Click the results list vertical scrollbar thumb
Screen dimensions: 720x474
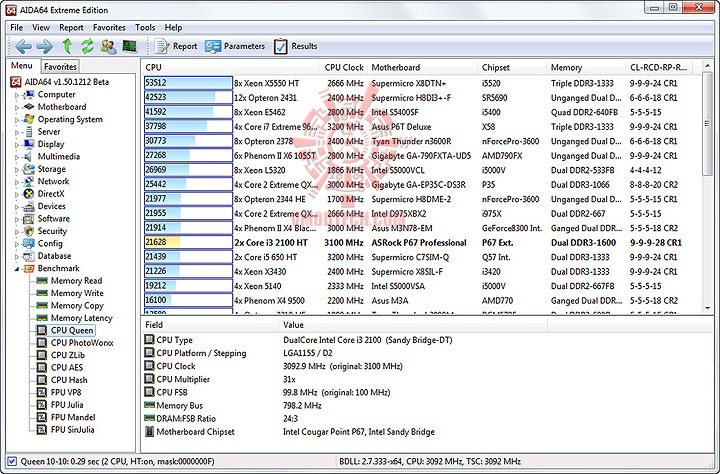pyautogui.click(x=708, y=124)
